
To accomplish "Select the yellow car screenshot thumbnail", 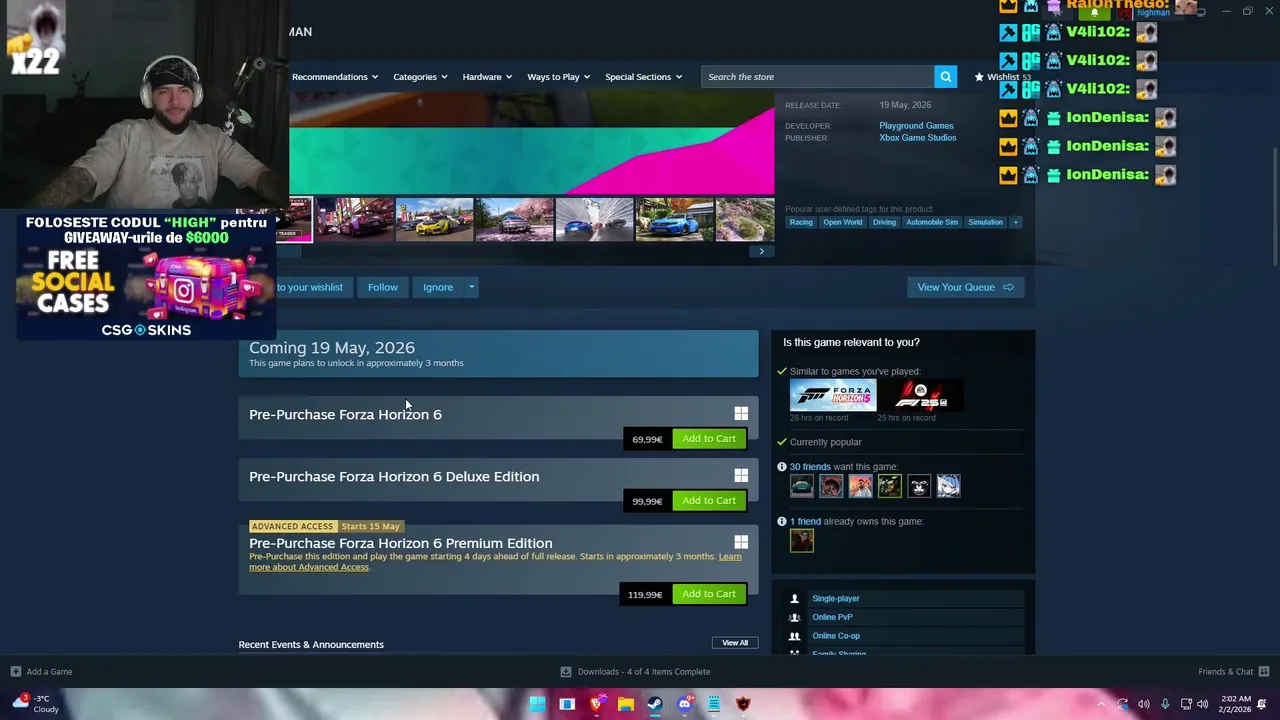I will tap(434, 220).
